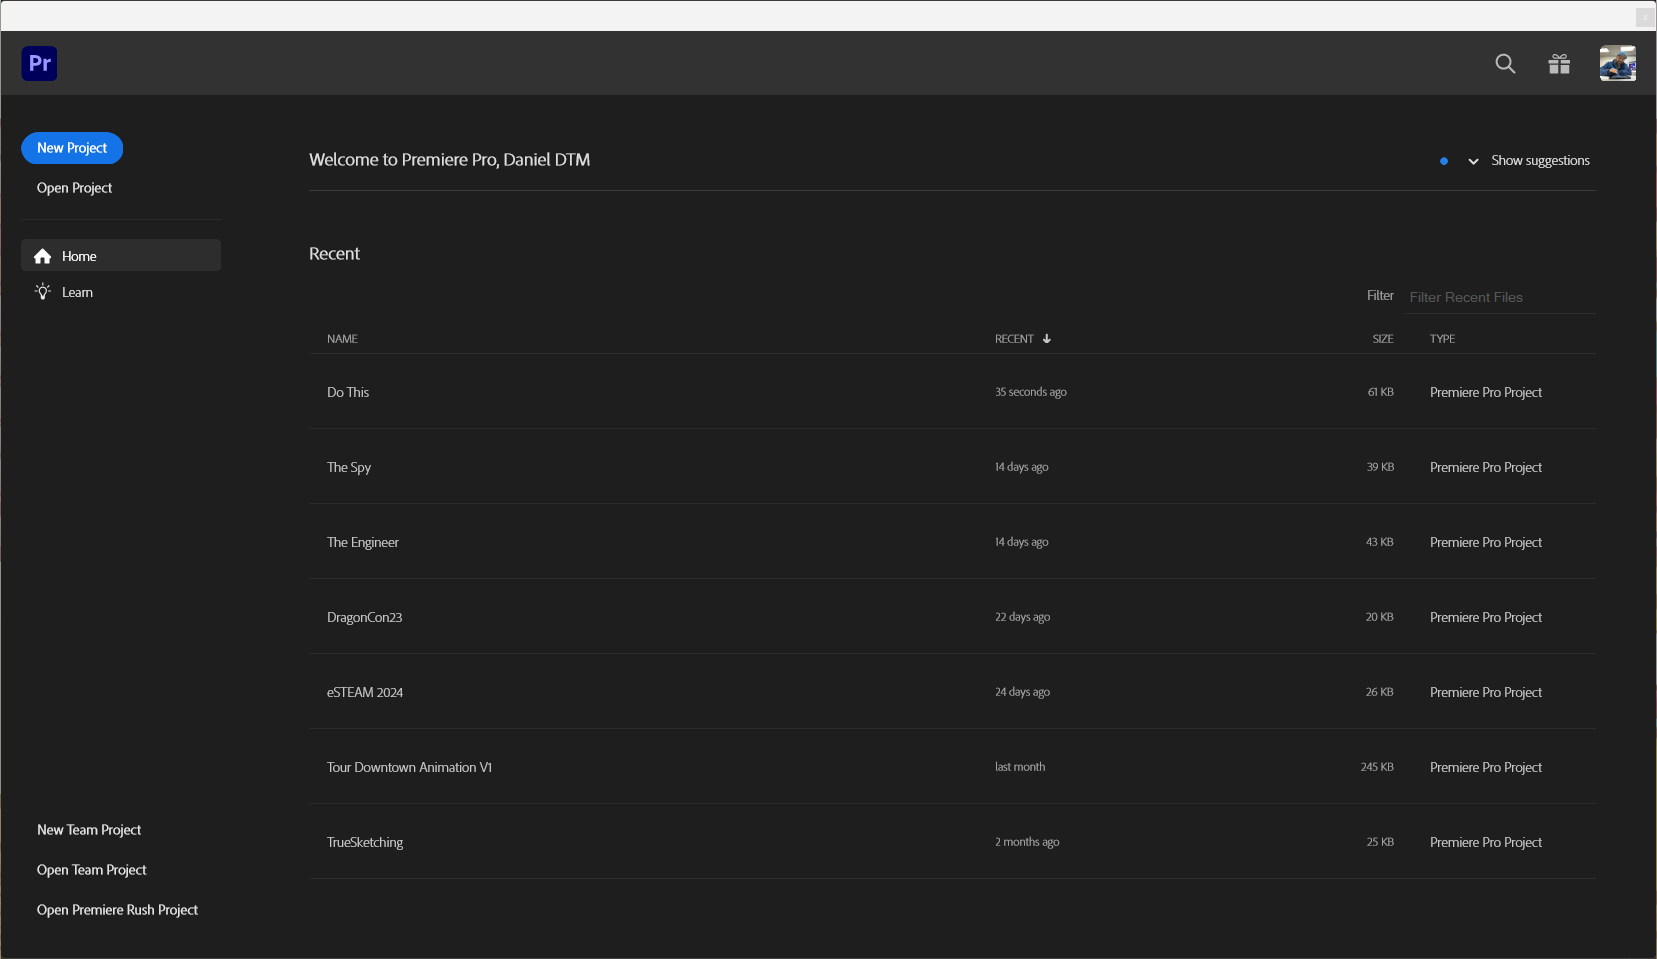Viewport: 1657px width, 959px height.
Task: Sort by the RECENT column header
Action: (1014, 339)
